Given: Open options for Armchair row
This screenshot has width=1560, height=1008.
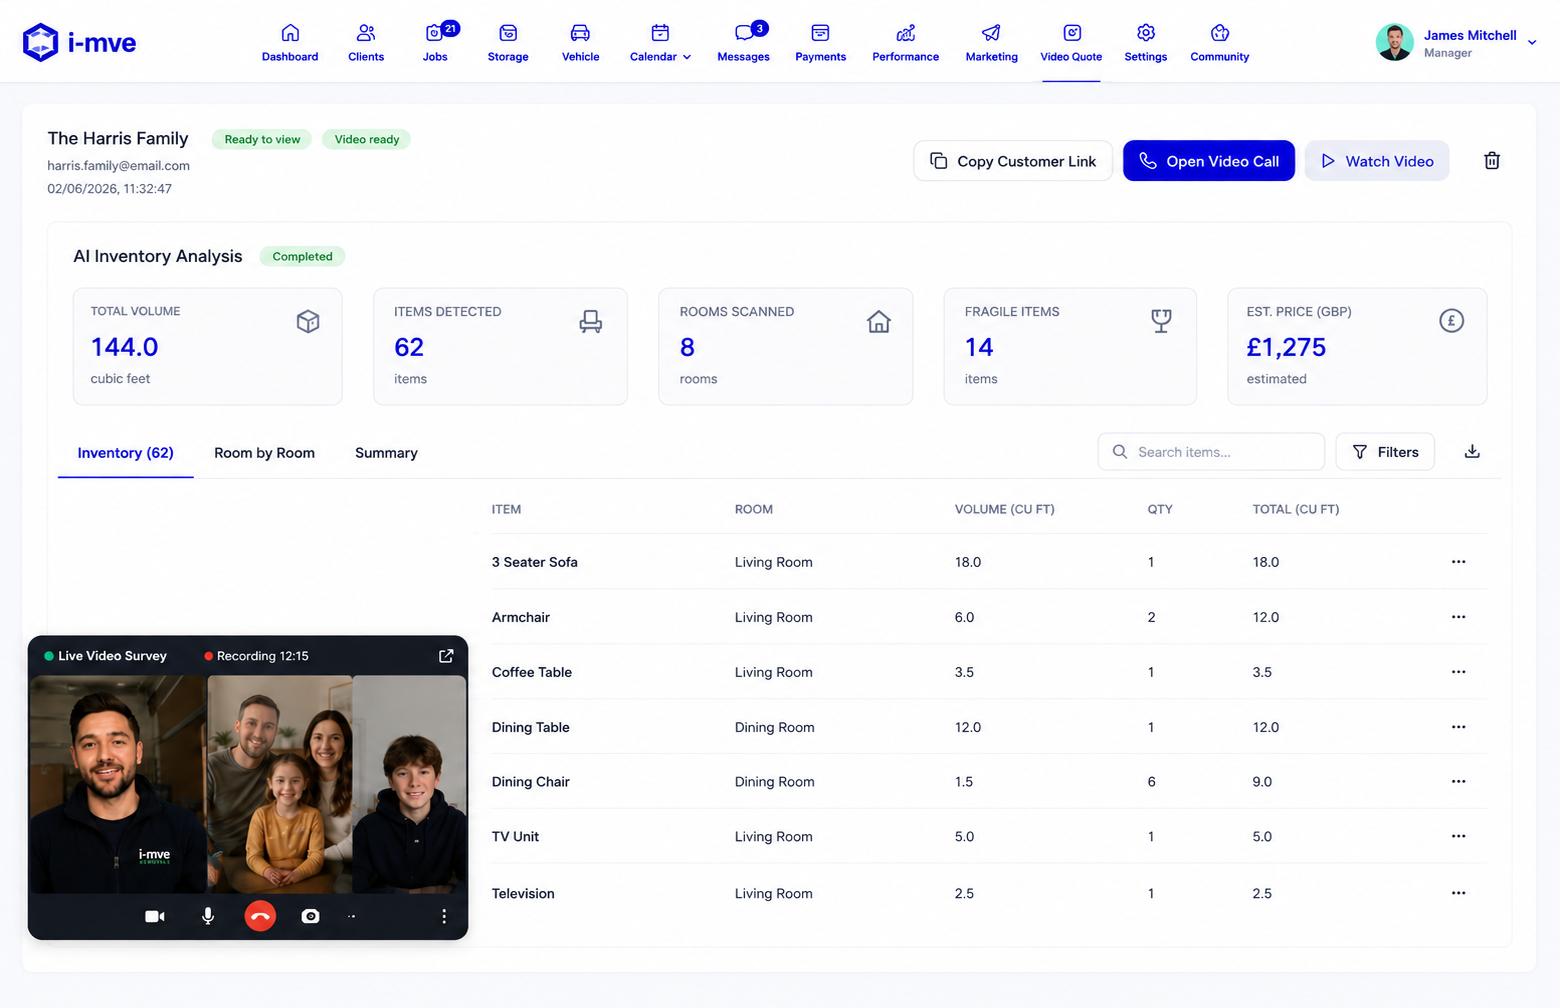Looking at the screenshot, I should click(1459, 617).
